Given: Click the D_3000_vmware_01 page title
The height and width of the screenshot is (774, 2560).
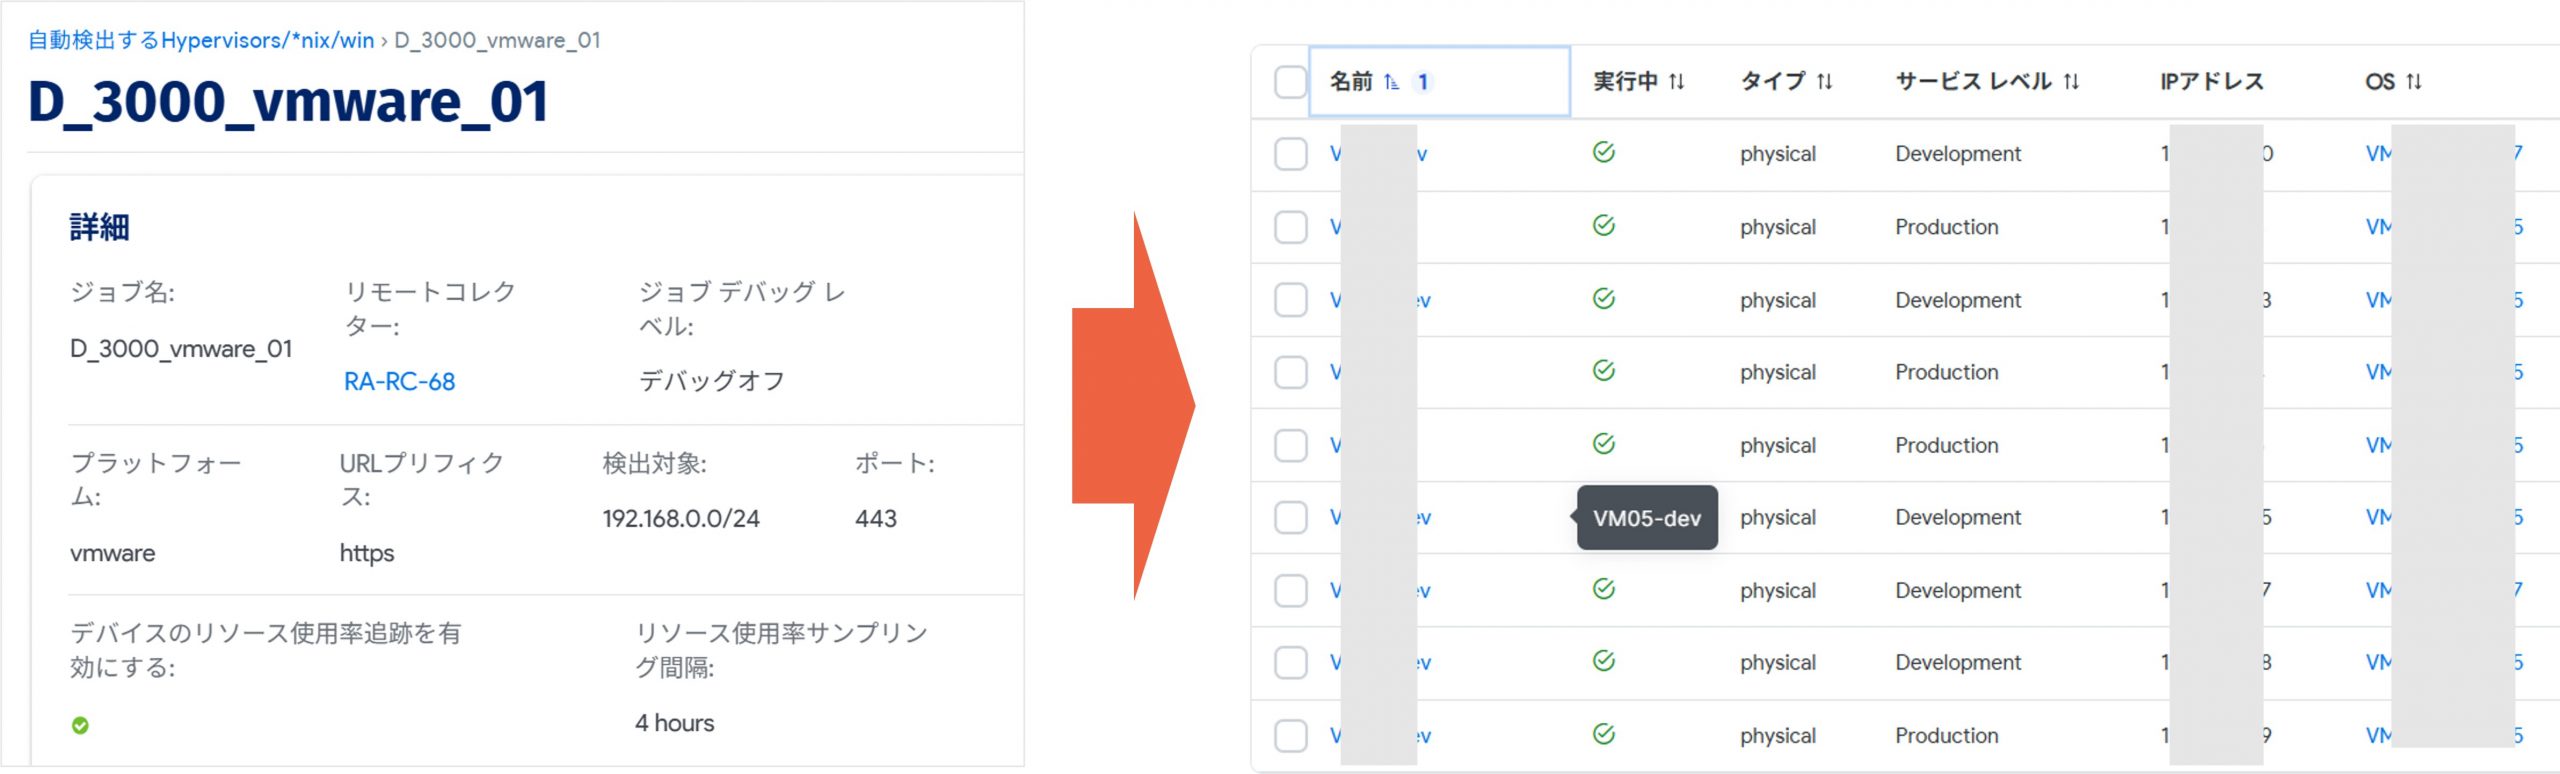Looking at the screenshot, I should pos(288,102).
